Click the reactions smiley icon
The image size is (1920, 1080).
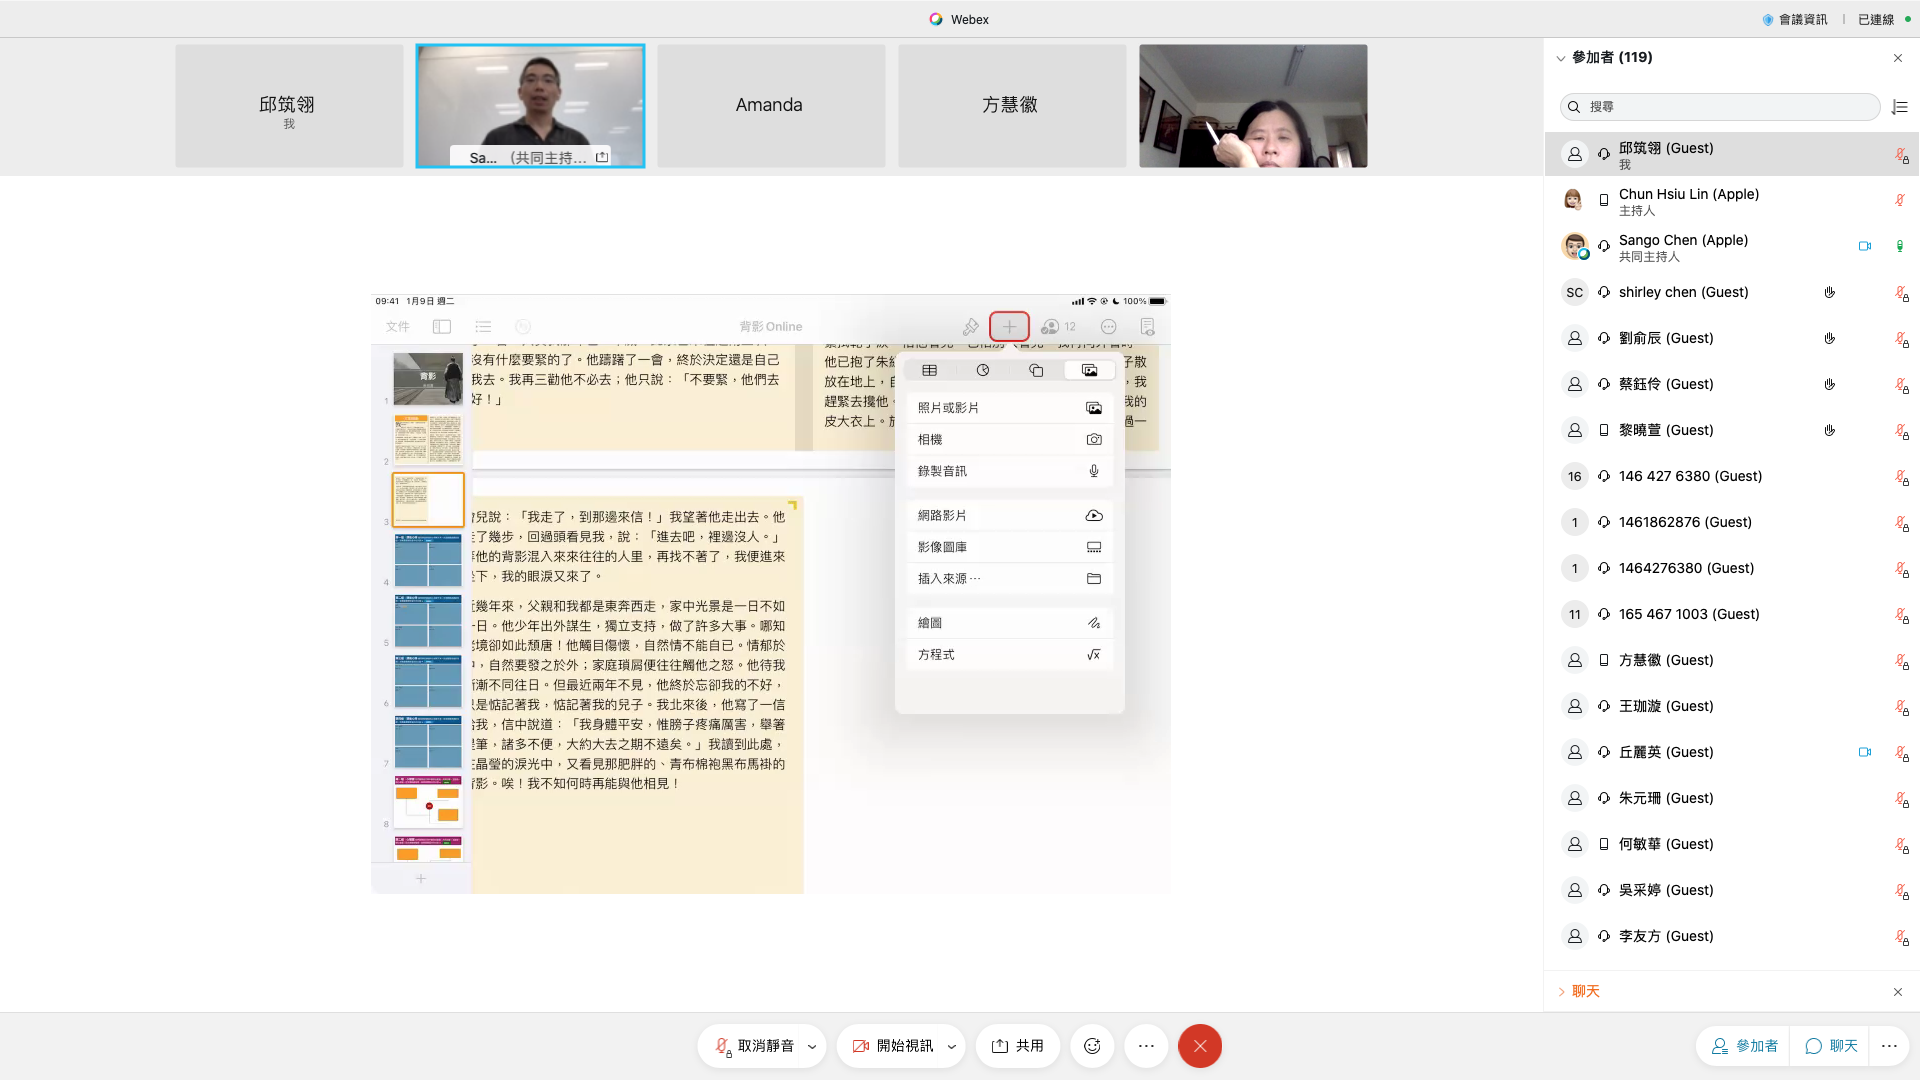coord(1092,1046)
